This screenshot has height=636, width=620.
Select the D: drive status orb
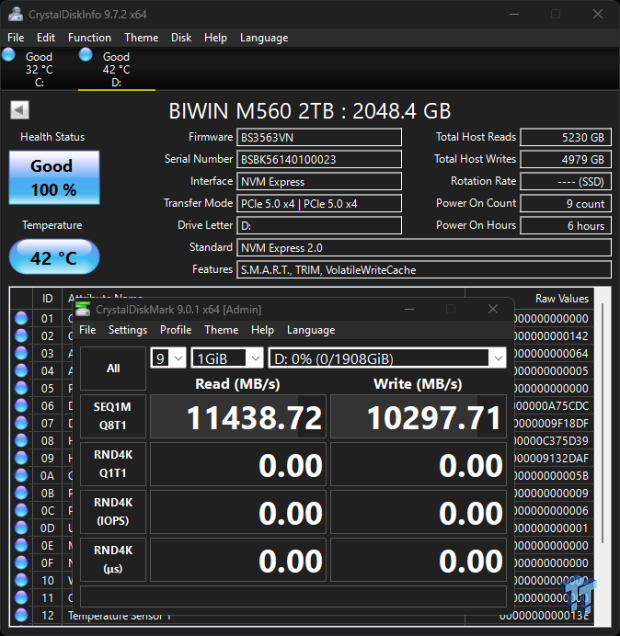point(86,55)
